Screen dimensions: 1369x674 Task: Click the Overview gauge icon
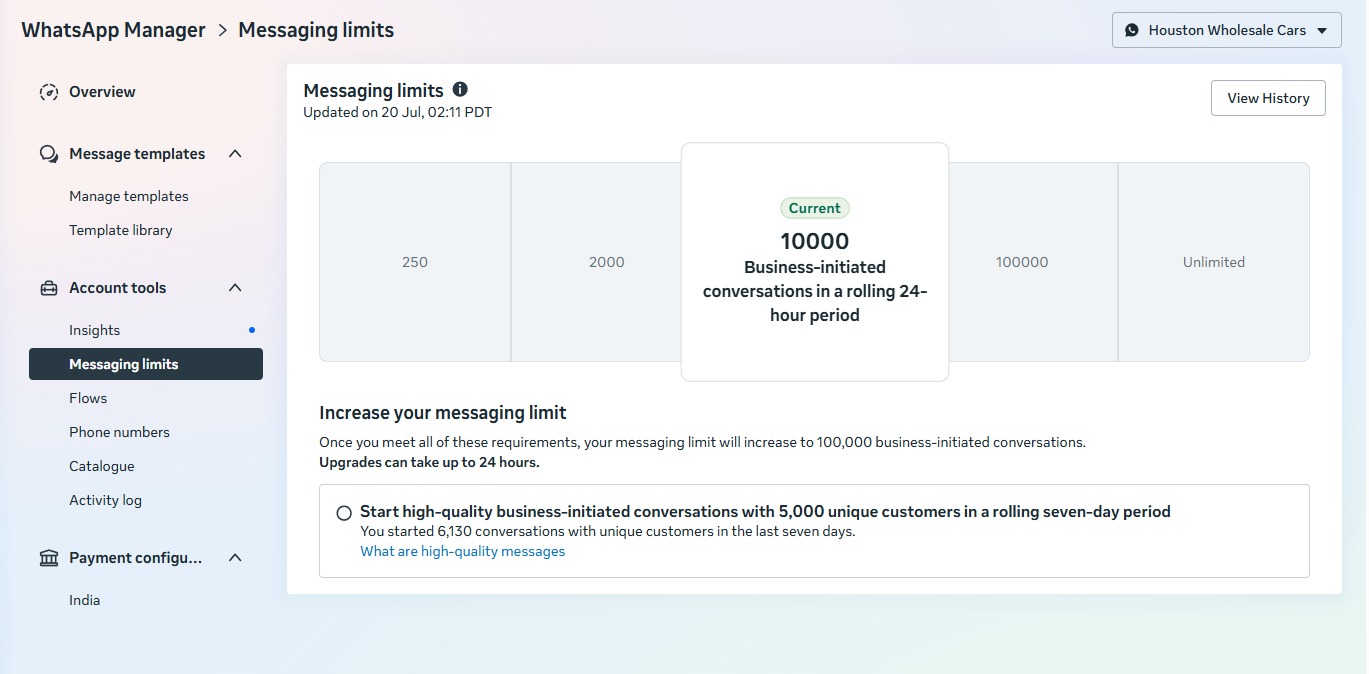pyautogui.click(x=49, y=92)
